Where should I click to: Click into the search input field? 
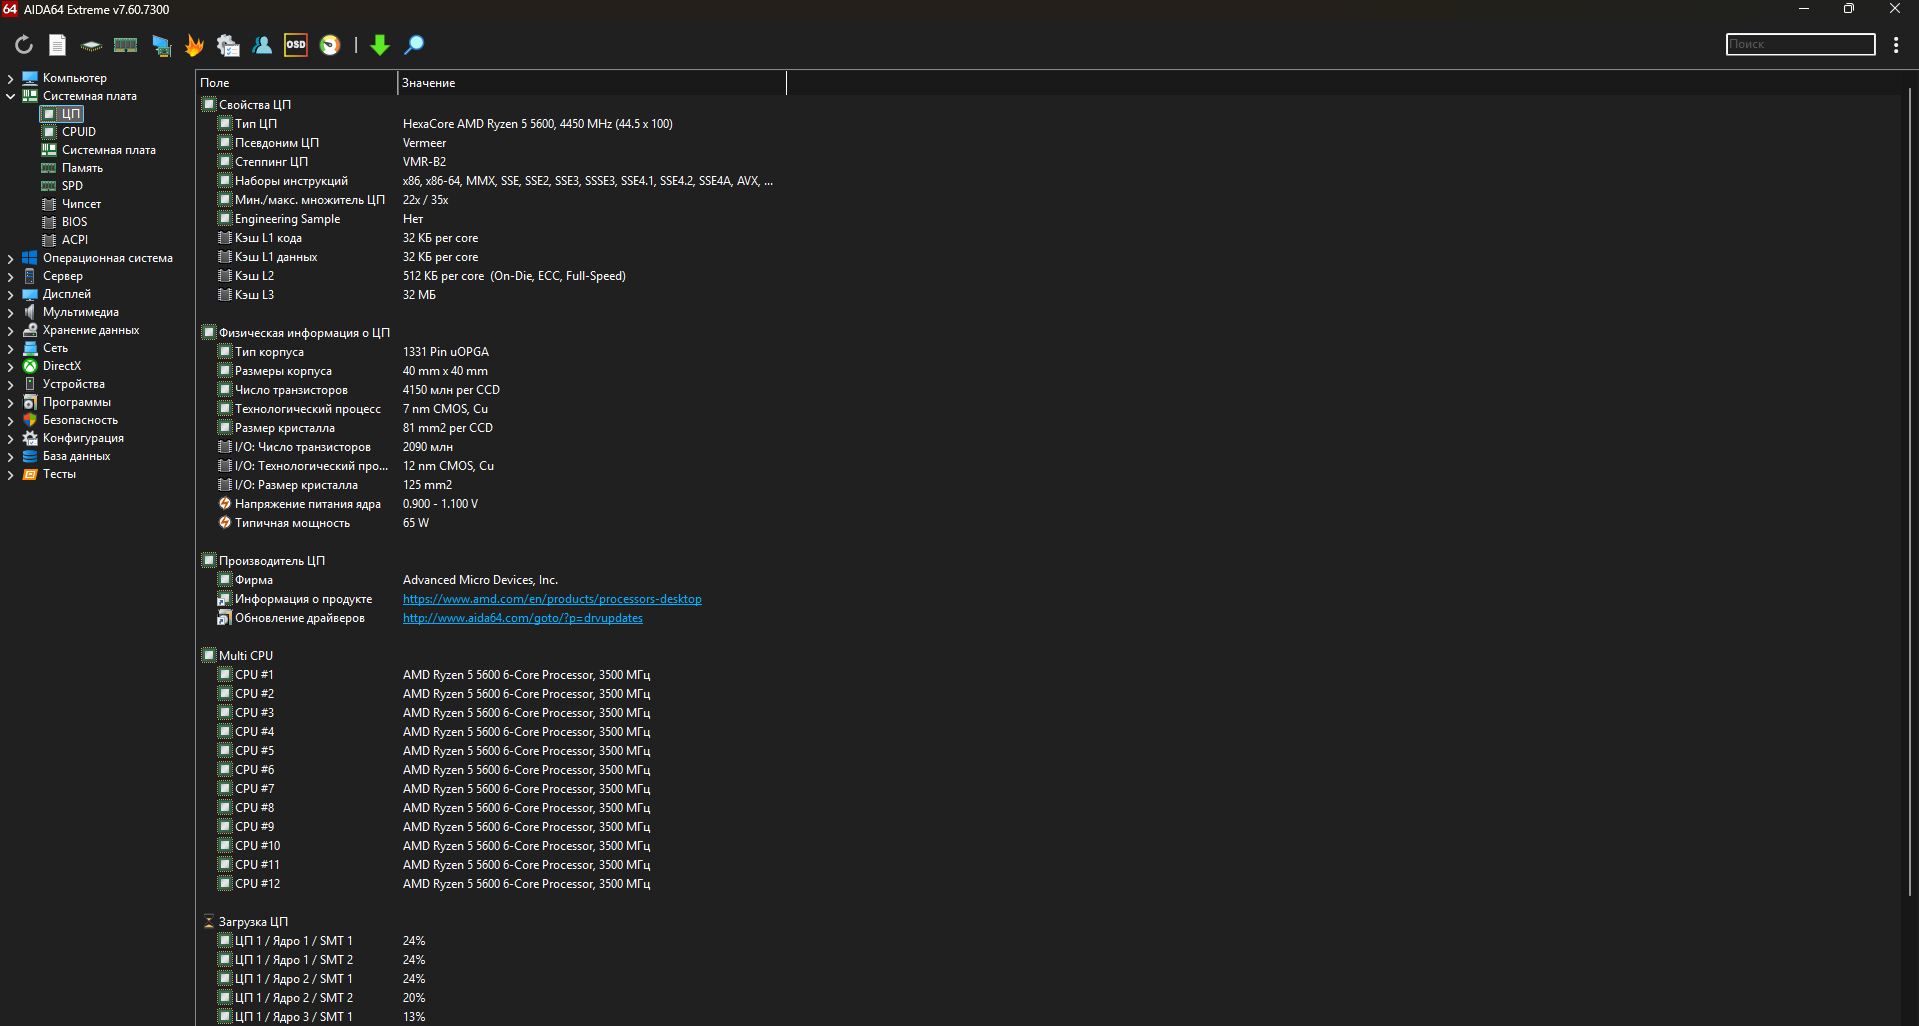click(x=1800, y=44)
